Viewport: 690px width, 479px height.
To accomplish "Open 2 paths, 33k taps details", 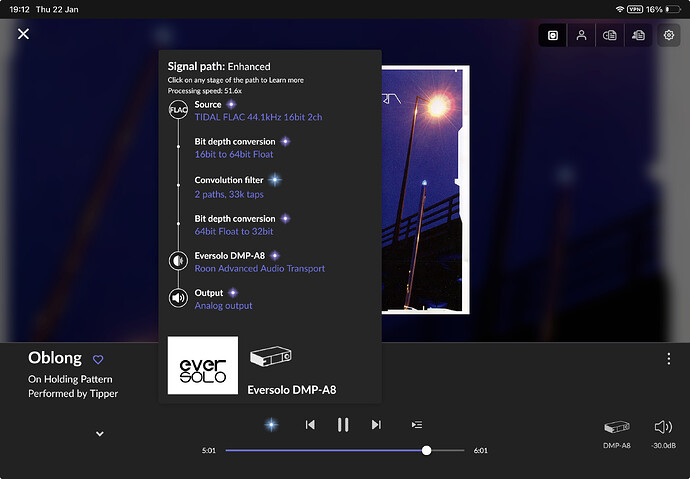I will [229, 194].
